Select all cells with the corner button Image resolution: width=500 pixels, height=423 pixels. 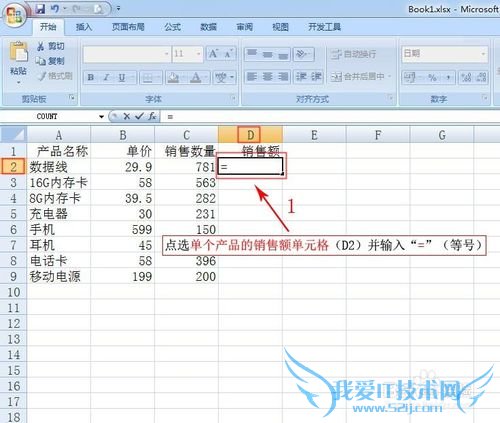(x=13, y=135)
